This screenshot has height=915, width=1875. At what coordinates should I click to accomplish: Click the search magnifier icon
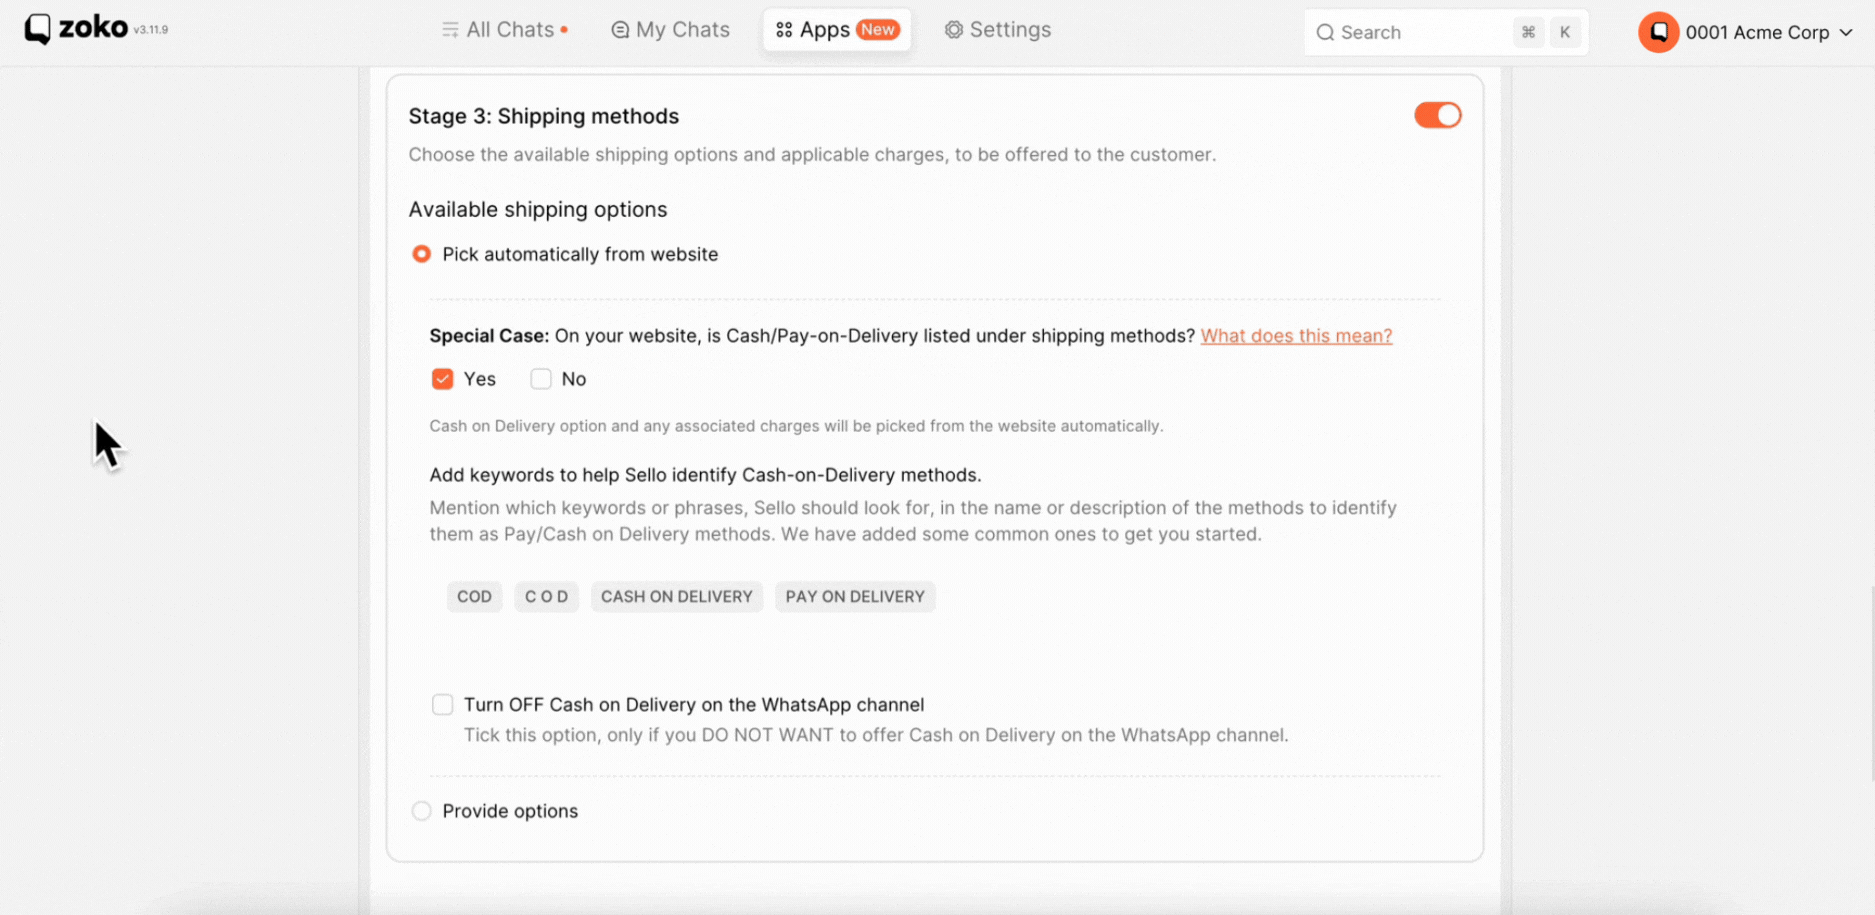[x=1325, y=32]
